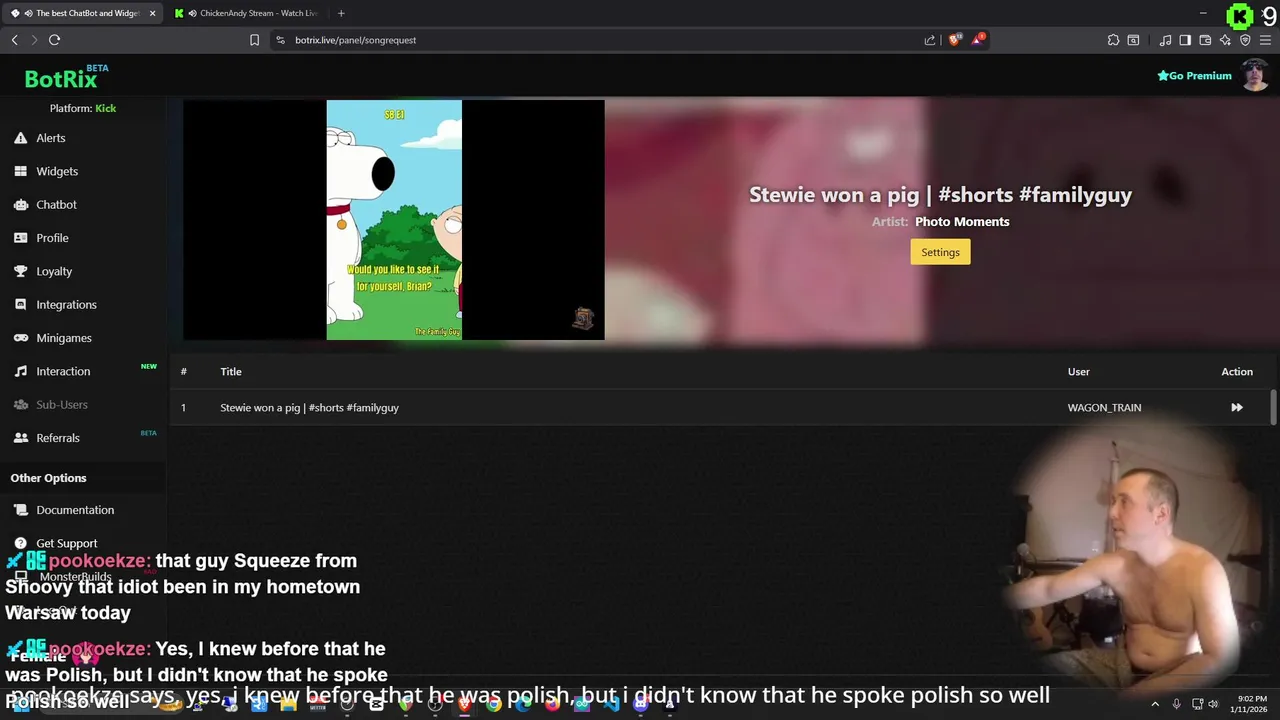Screen dimensions: 1280x720
Task: Click the taskbar microphone icon
Action: click(x=1177, y=704)
